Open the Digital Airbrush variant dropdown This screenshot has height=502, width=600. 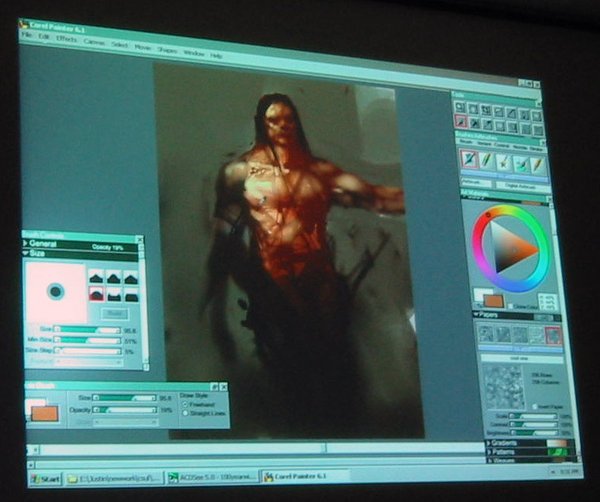click(x=521, y=186)
